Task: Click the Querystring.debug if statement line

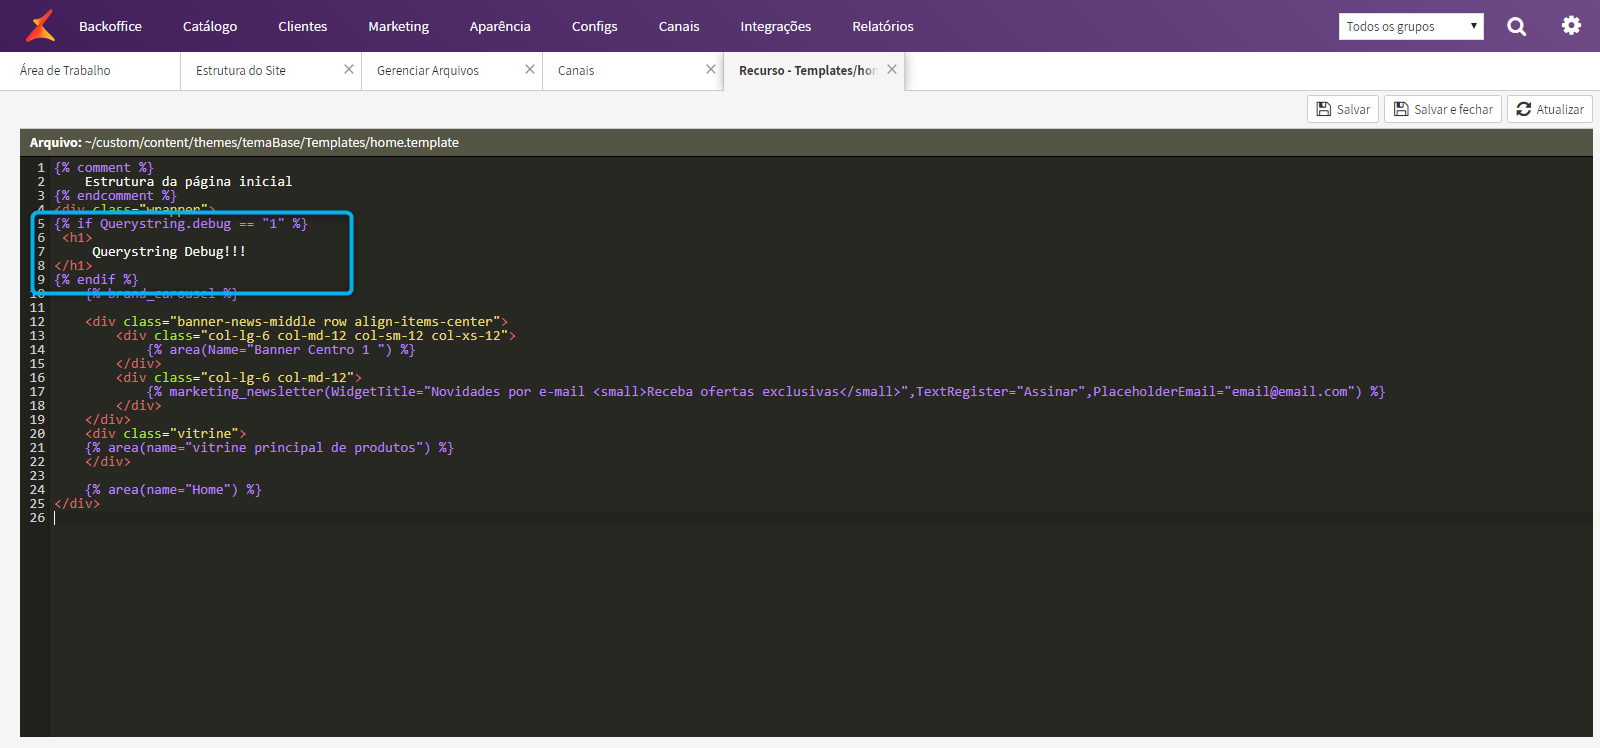Action: tap(181, 224)
